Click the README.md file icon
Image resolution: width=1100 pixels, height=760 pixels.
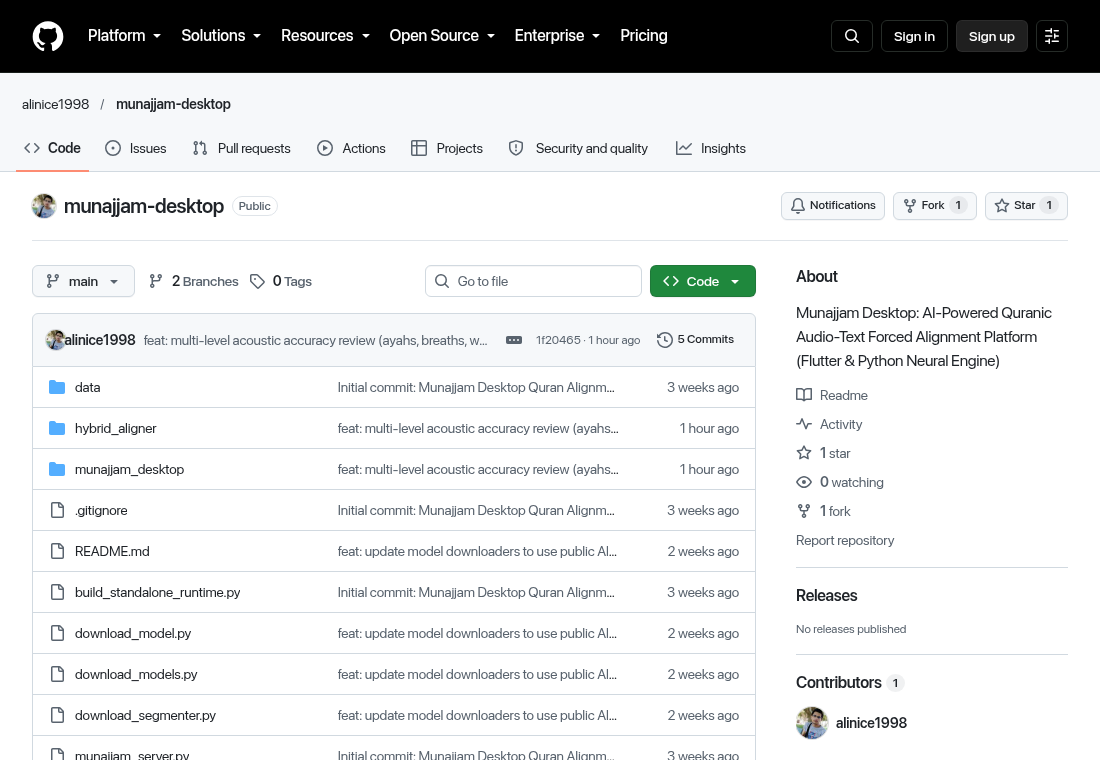click(58, 552)
